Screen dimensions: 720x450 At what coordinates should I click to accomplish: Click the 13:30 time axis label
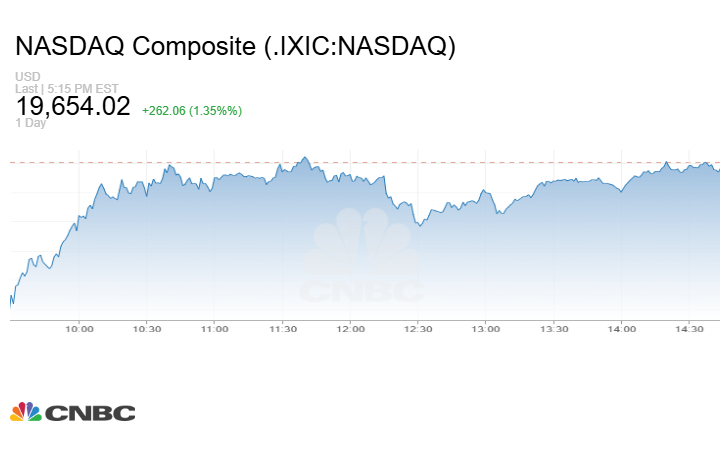click(x=554, y=329)
